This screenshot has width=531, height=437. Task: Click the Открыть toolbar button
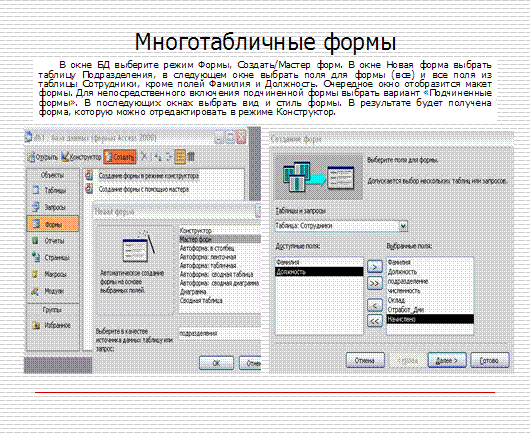(42, 157)
